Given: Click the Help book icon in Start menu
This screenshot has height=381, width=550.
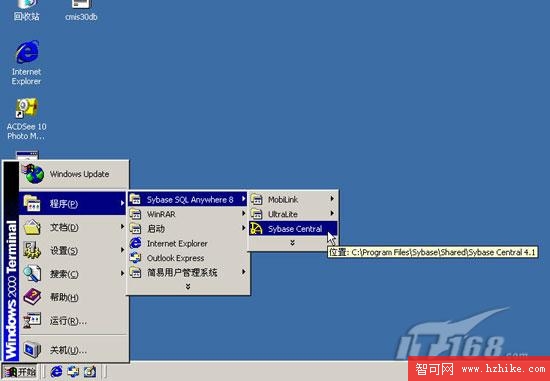Looking at the screenshot, I should coord(32,297).
